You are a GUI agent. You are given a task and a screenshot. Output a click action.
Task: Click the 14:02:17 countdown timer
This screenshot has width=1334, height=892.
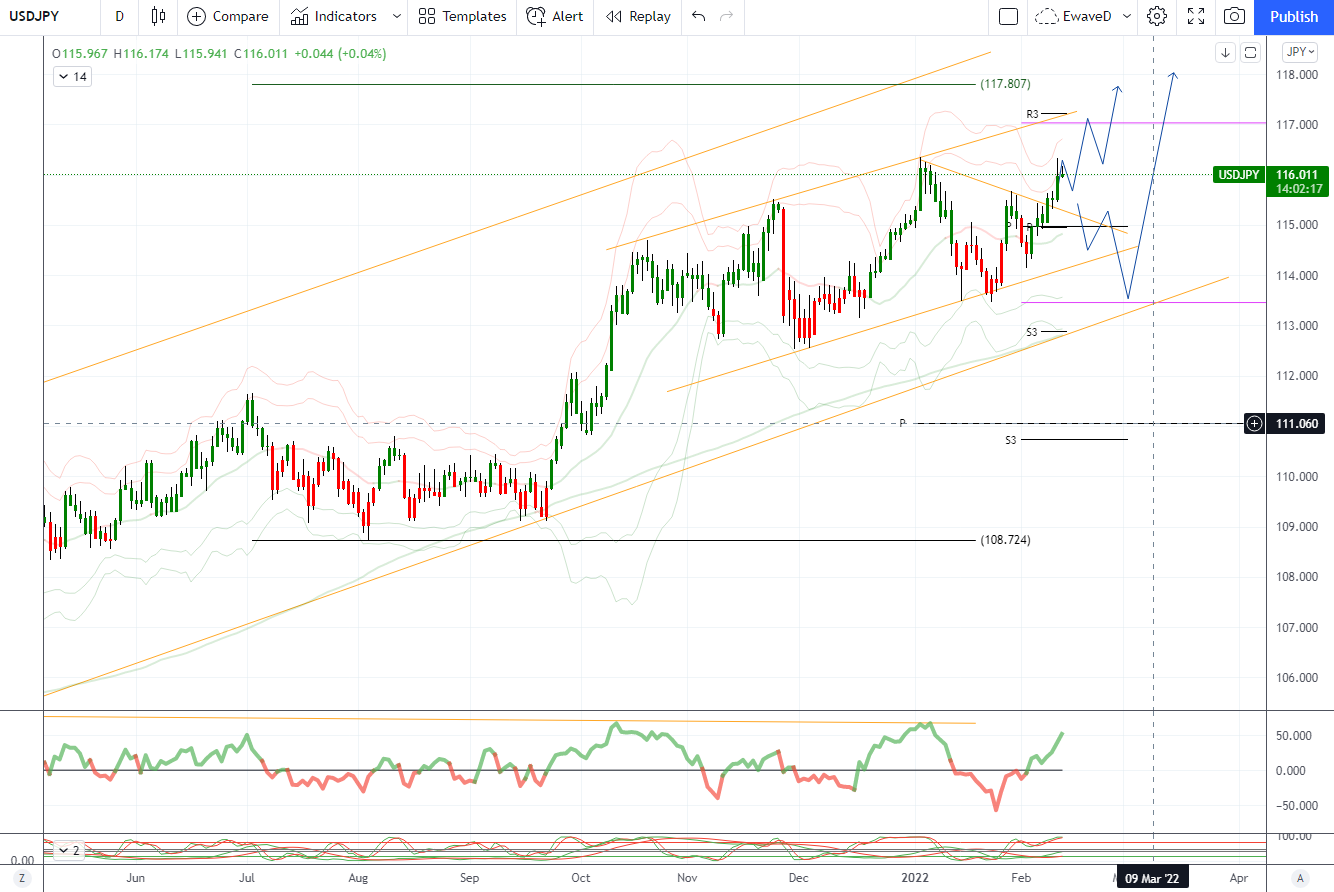pyautogui.click(x=1297, y=189)
